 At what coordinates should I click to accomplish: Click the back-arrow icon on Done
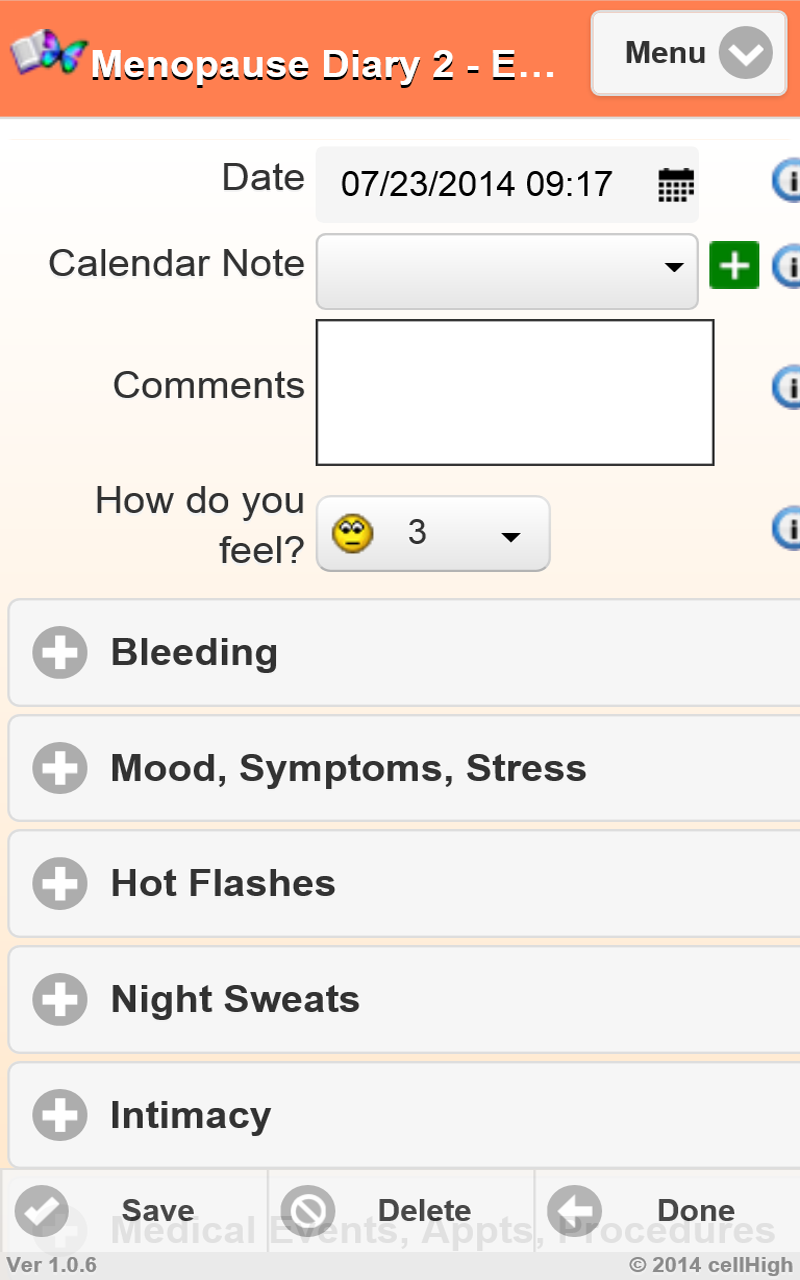tap(575, 1210)
